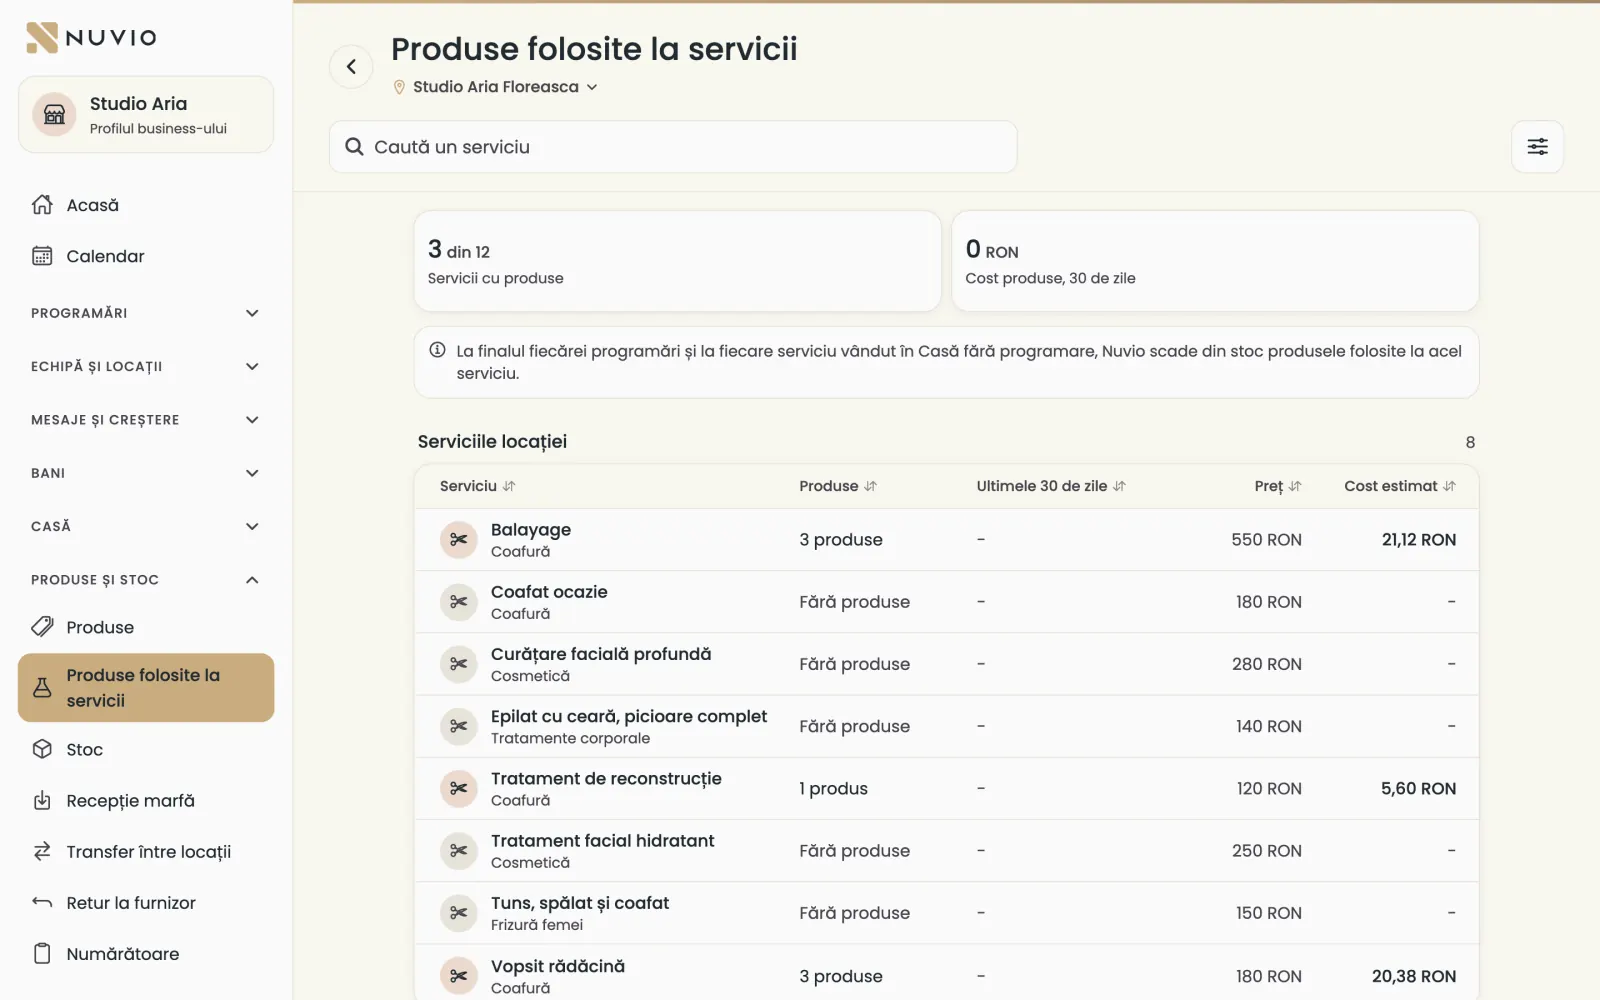Click the 21,12 RON estimated cost
Viewport: 1600px width, 1000px height.
click(x=1419, y=540)
